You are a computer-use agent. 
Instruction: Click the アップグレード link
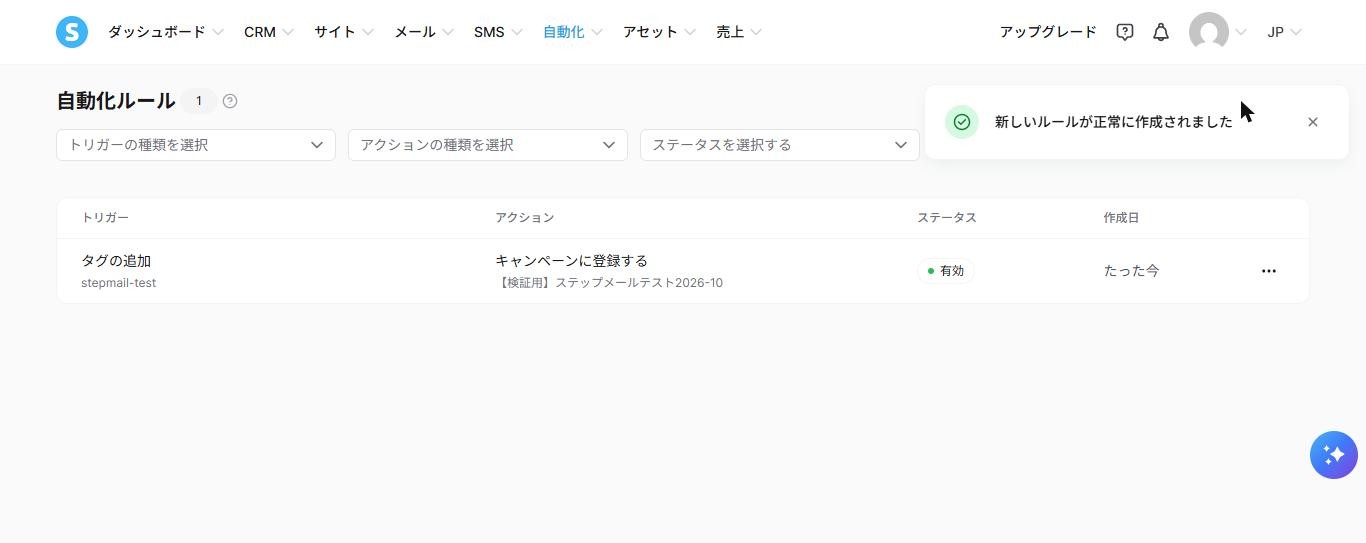click(x=1048, y=32)
